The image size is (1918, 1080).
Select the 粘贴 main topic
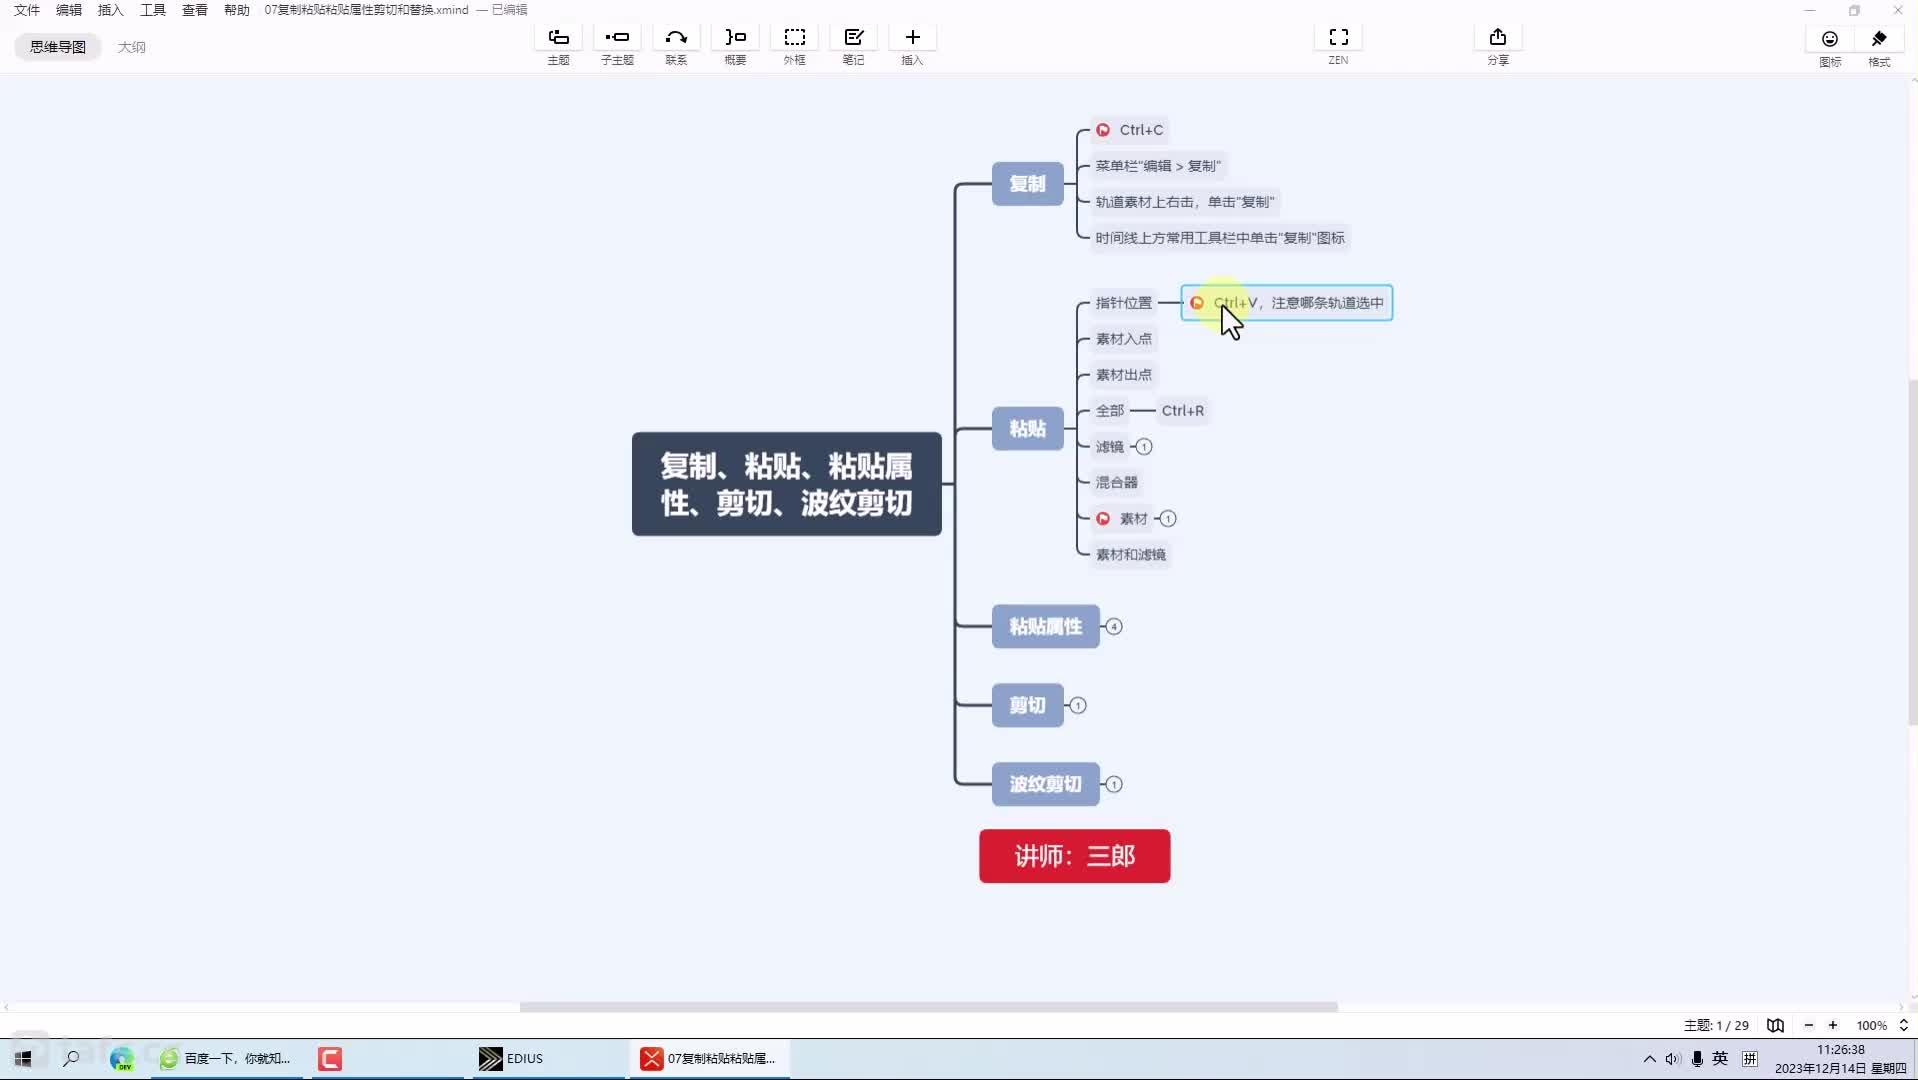coord(1027,429)
